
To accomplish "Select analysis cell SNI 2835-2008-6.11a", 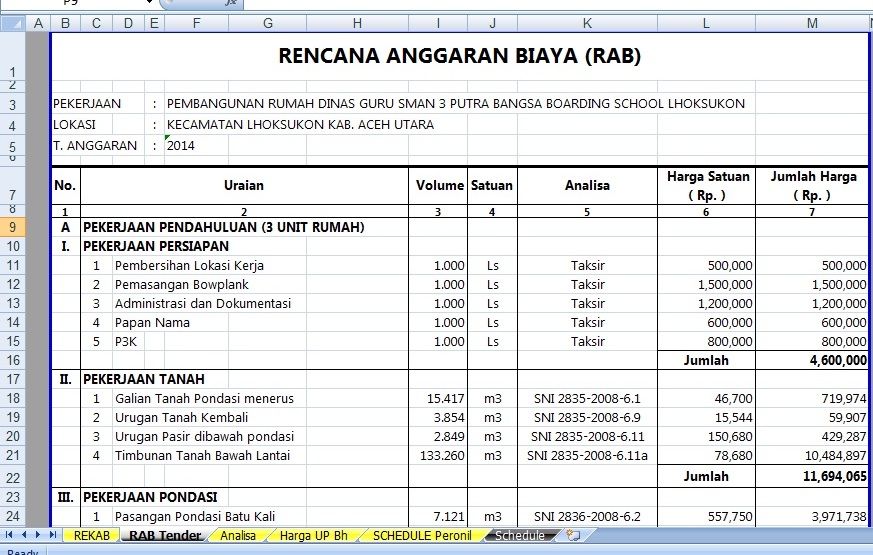I will click(587, 455).
